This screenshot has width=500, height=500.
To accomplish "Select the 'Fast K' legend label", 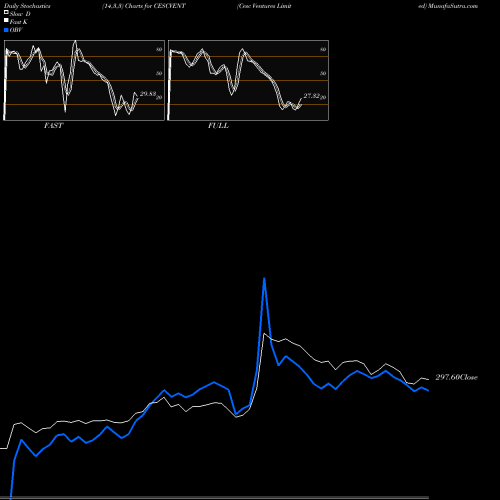I will point(19,22).
